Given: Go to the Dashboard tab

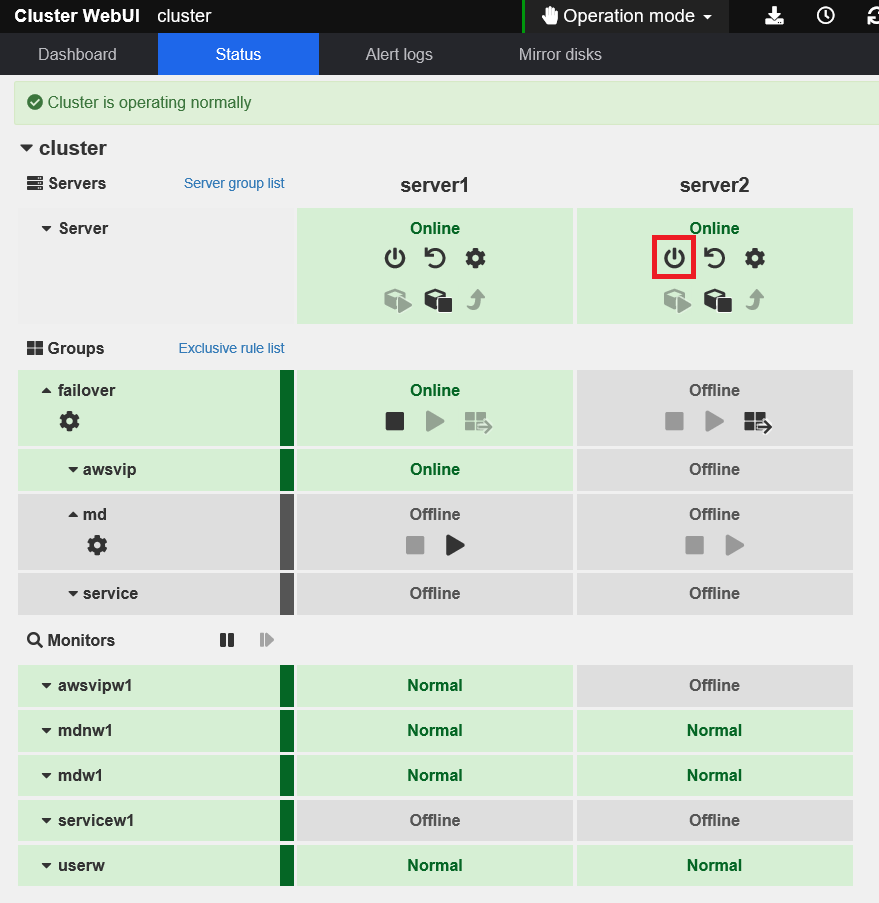Looking at the screenshot, I should point(77,54).
